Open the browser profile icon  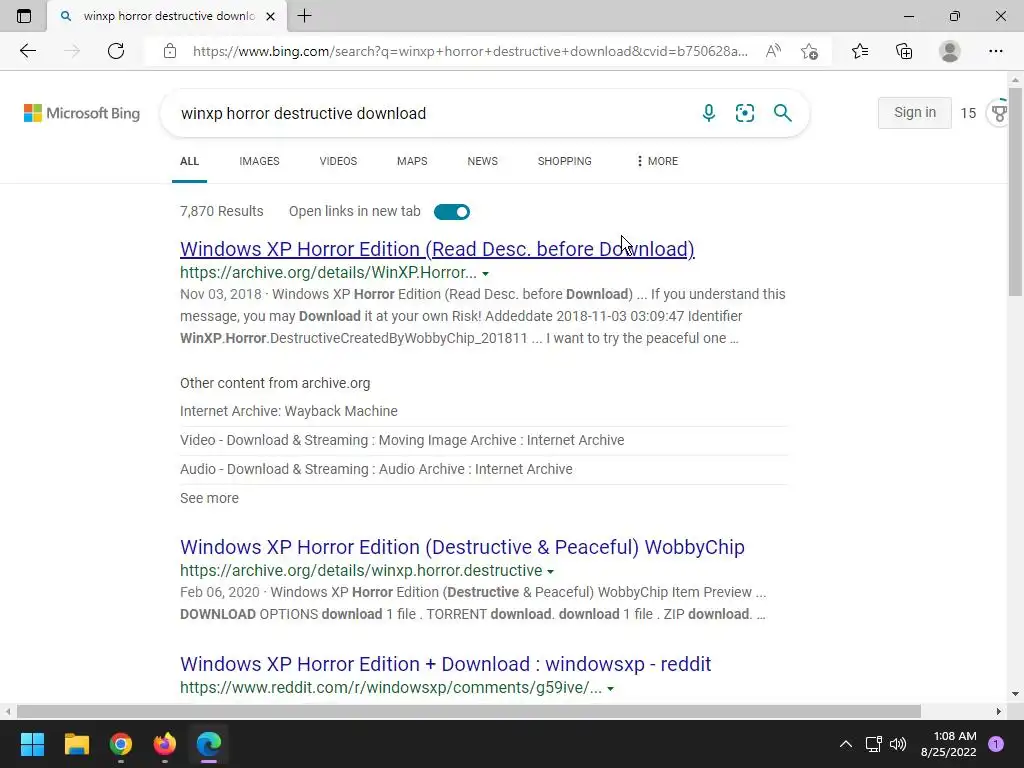click(x=950, y=51)
